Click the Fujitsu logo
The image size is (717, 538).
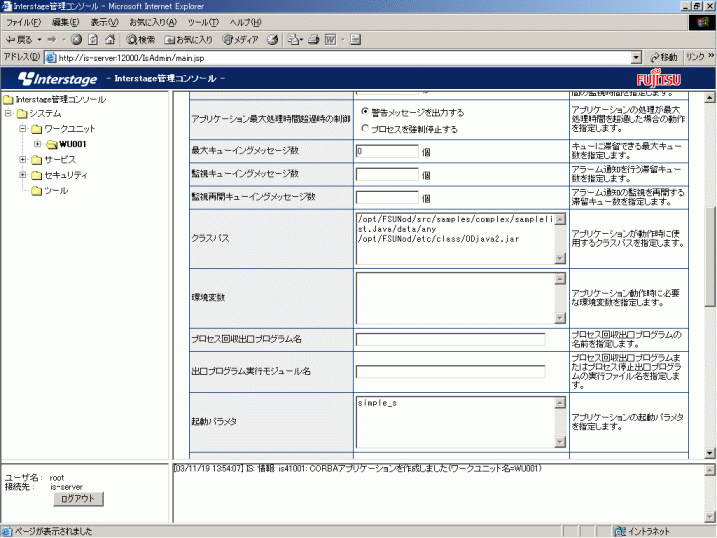(658, 79)
